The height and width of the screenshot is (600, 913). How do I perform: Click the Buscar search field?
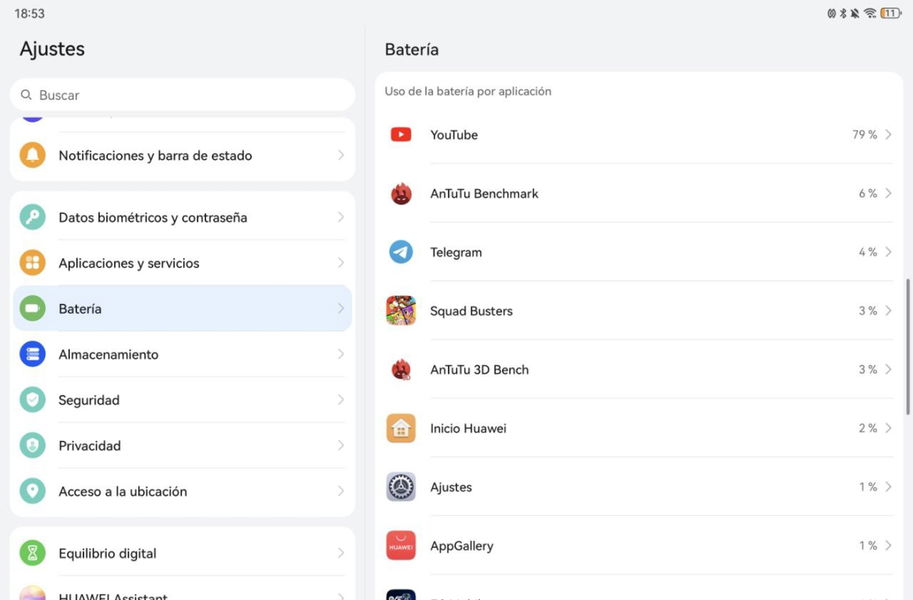182,95
